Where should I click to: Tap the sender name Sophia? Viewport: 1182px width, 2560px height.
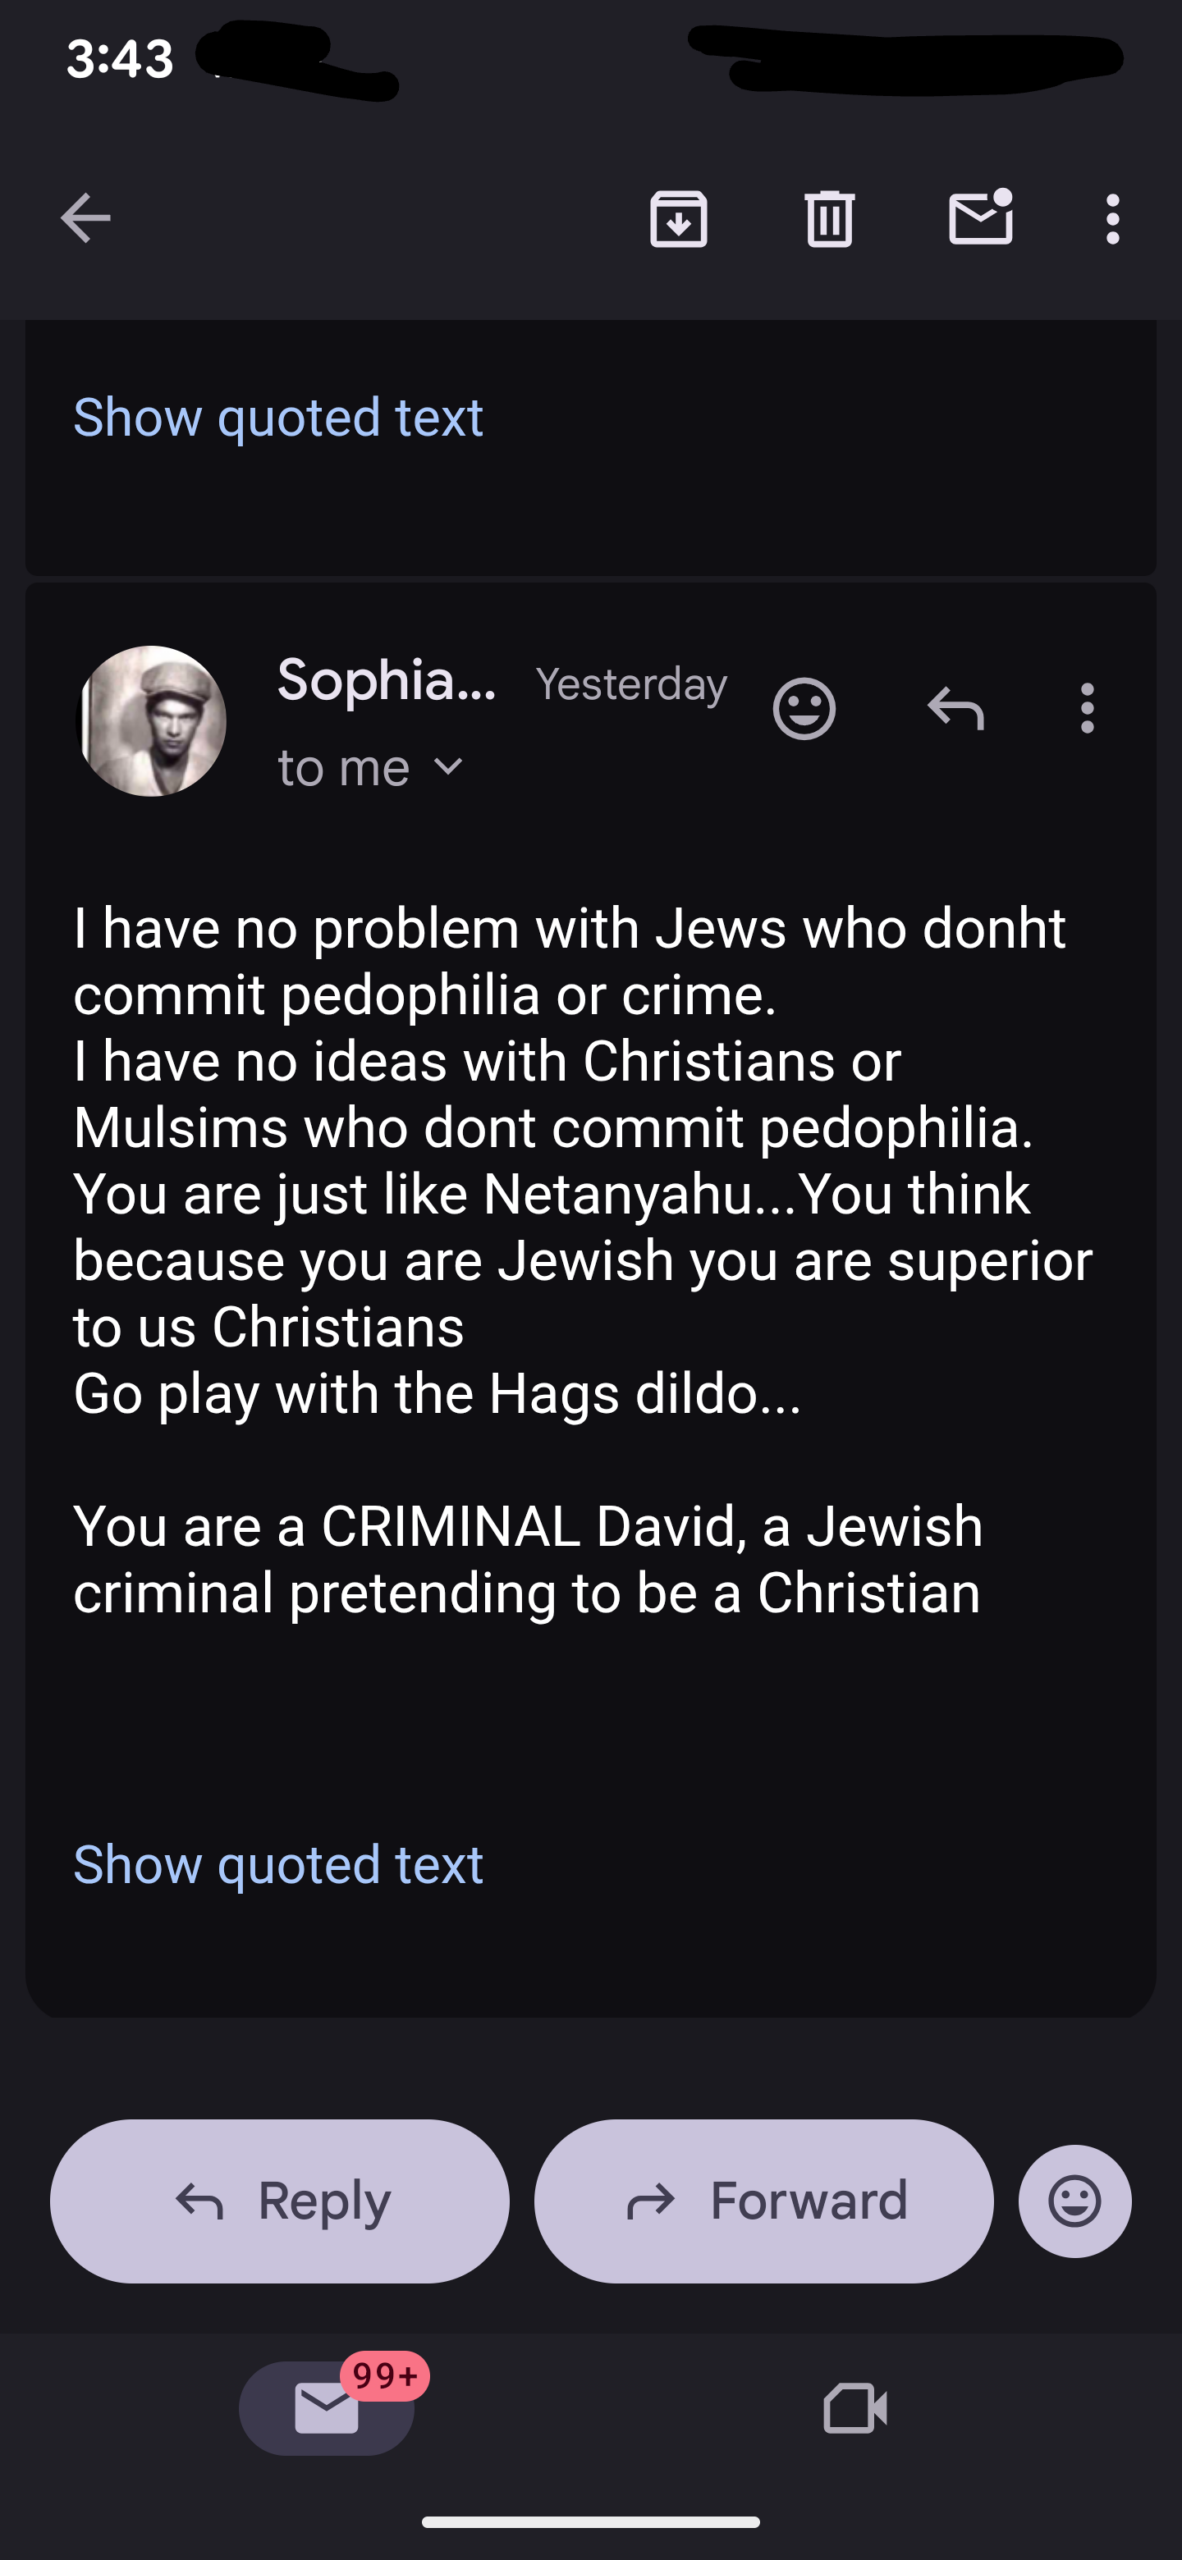(386, 681)
